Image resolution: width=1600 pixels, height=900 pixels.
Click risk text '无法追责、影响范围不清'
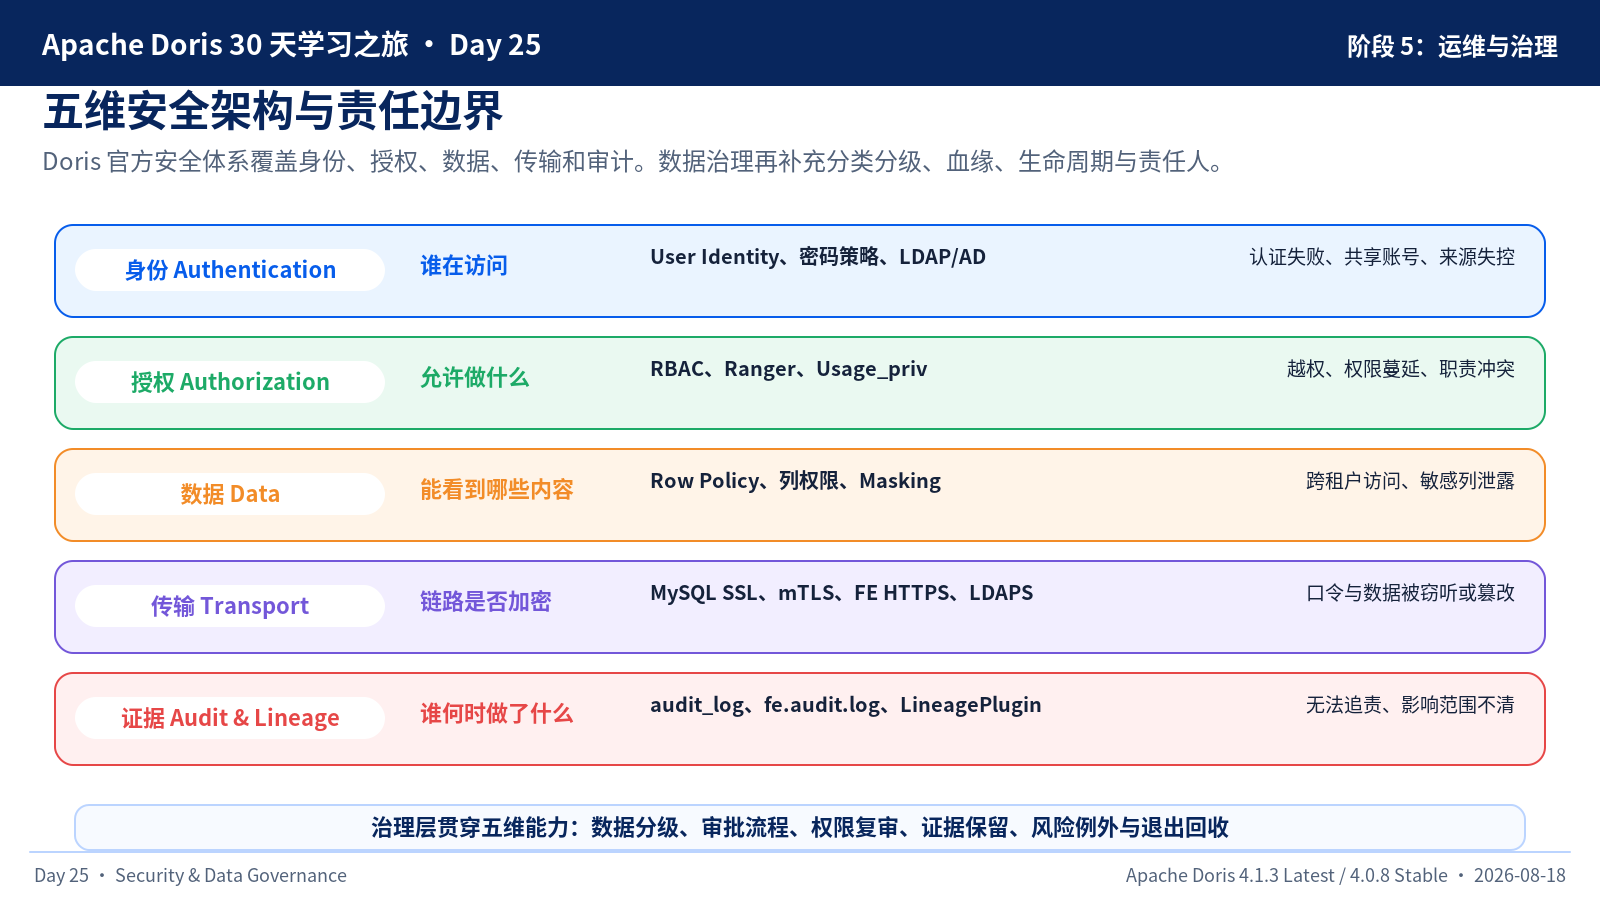click(x=1410, y=705)
